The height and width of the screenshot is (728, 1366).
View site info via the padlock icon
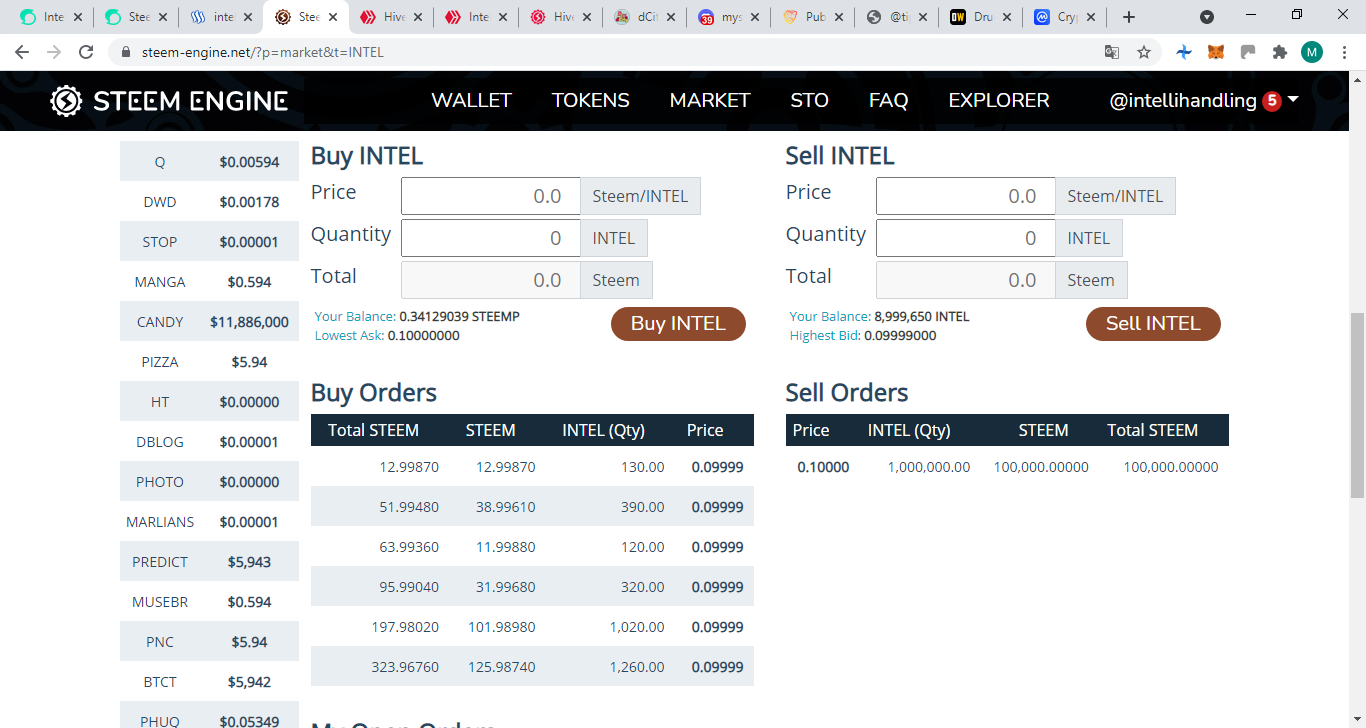126,52
